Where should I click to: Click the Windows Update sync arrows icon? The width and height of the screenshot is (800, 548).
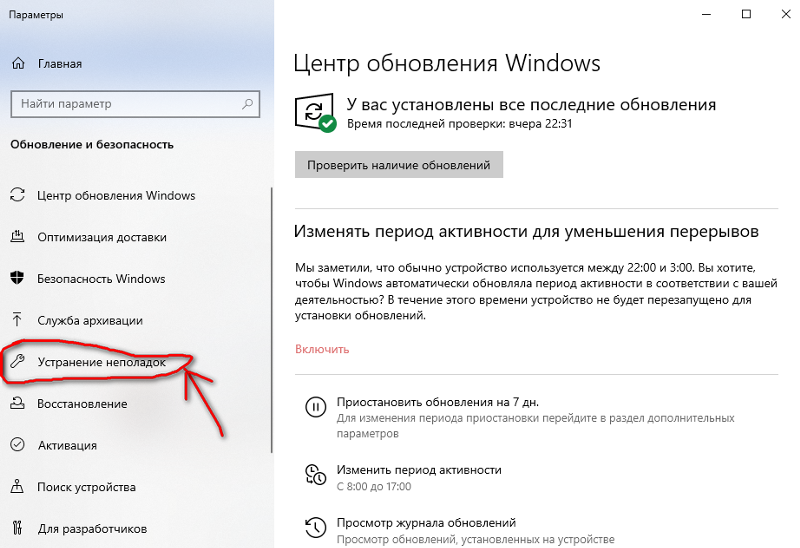coord(17,195)
